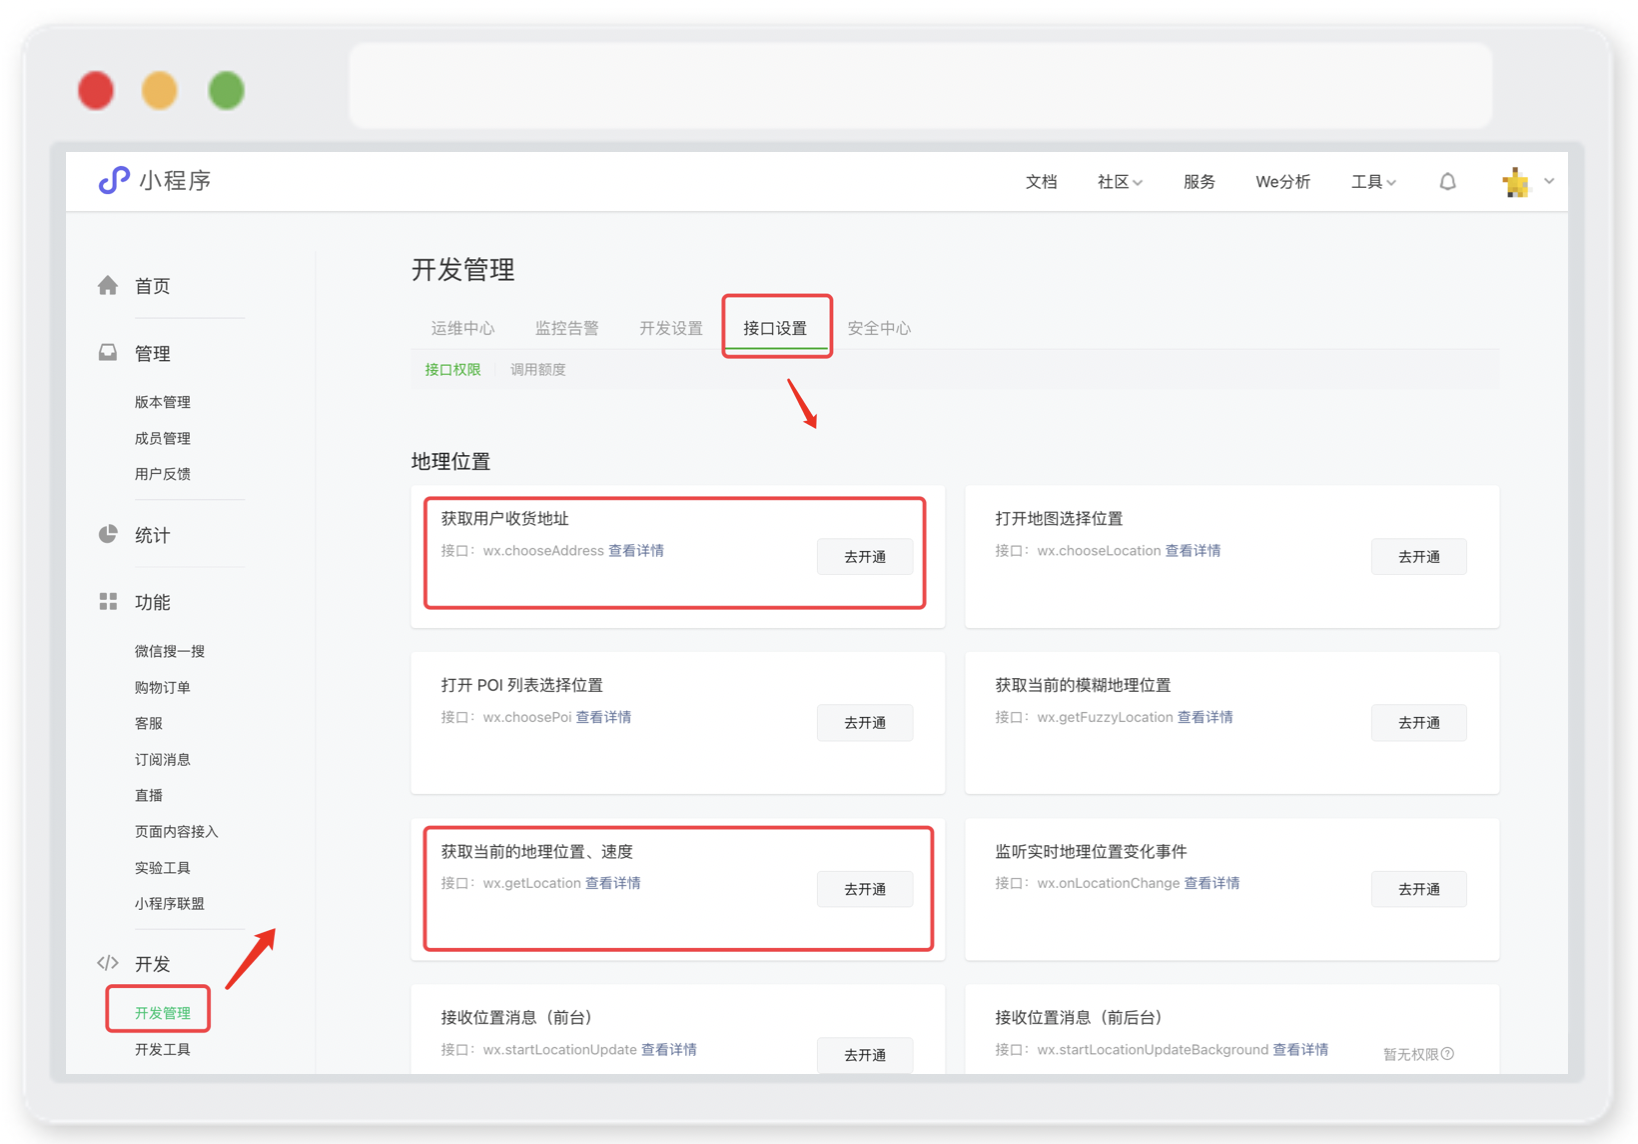Click 去开通 for wx.getFuzzyLocation
The width and height of the screenshot is (1638, 1144).
(1419, 722)
